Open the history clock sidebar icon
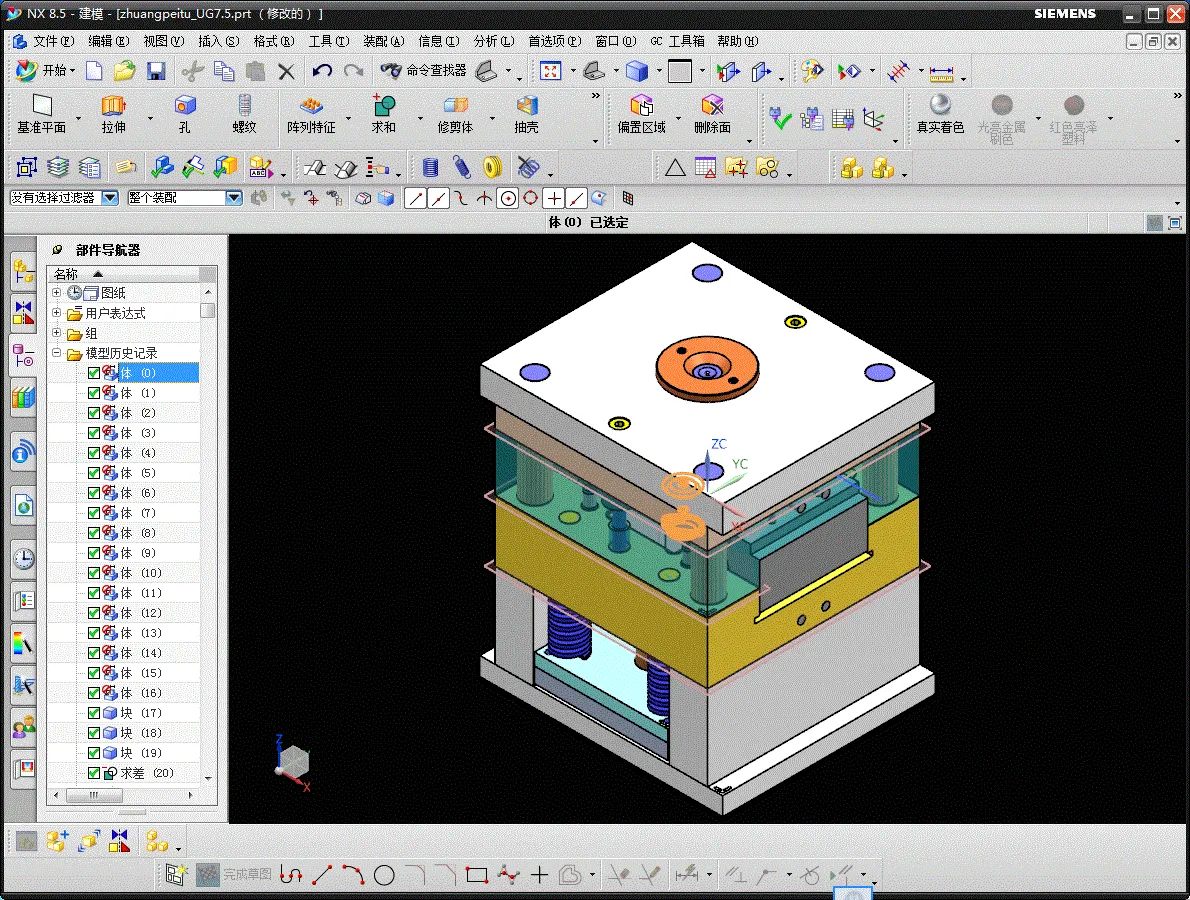 24,559
